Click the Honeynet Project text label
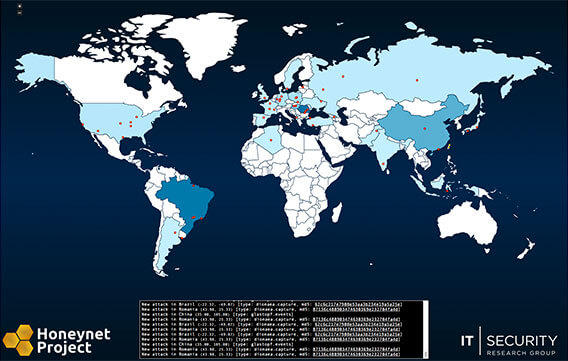This screenshot has height=361, width=568. pos(74,341)
